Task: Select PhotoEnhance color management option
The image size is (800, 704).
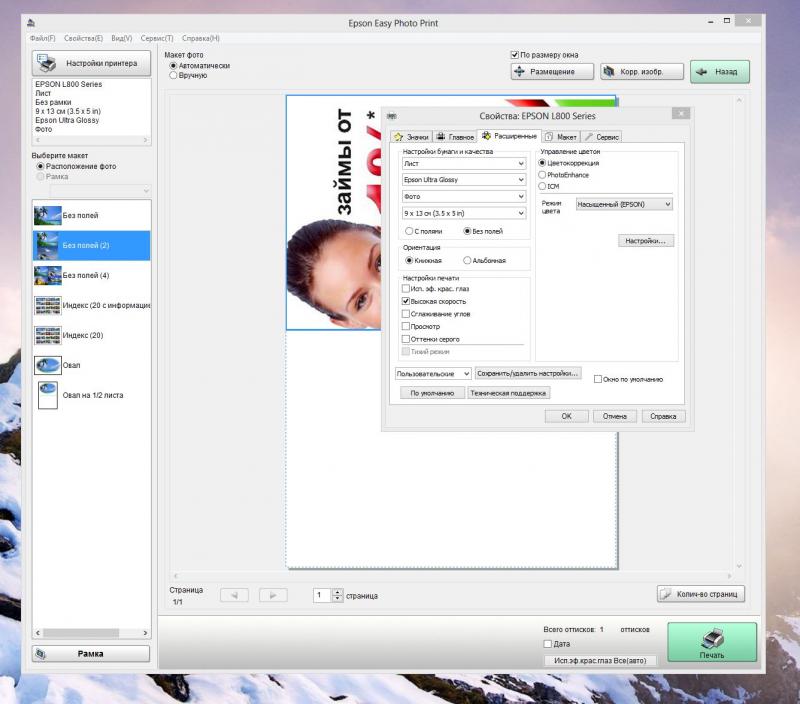Action: pos(542,174)
